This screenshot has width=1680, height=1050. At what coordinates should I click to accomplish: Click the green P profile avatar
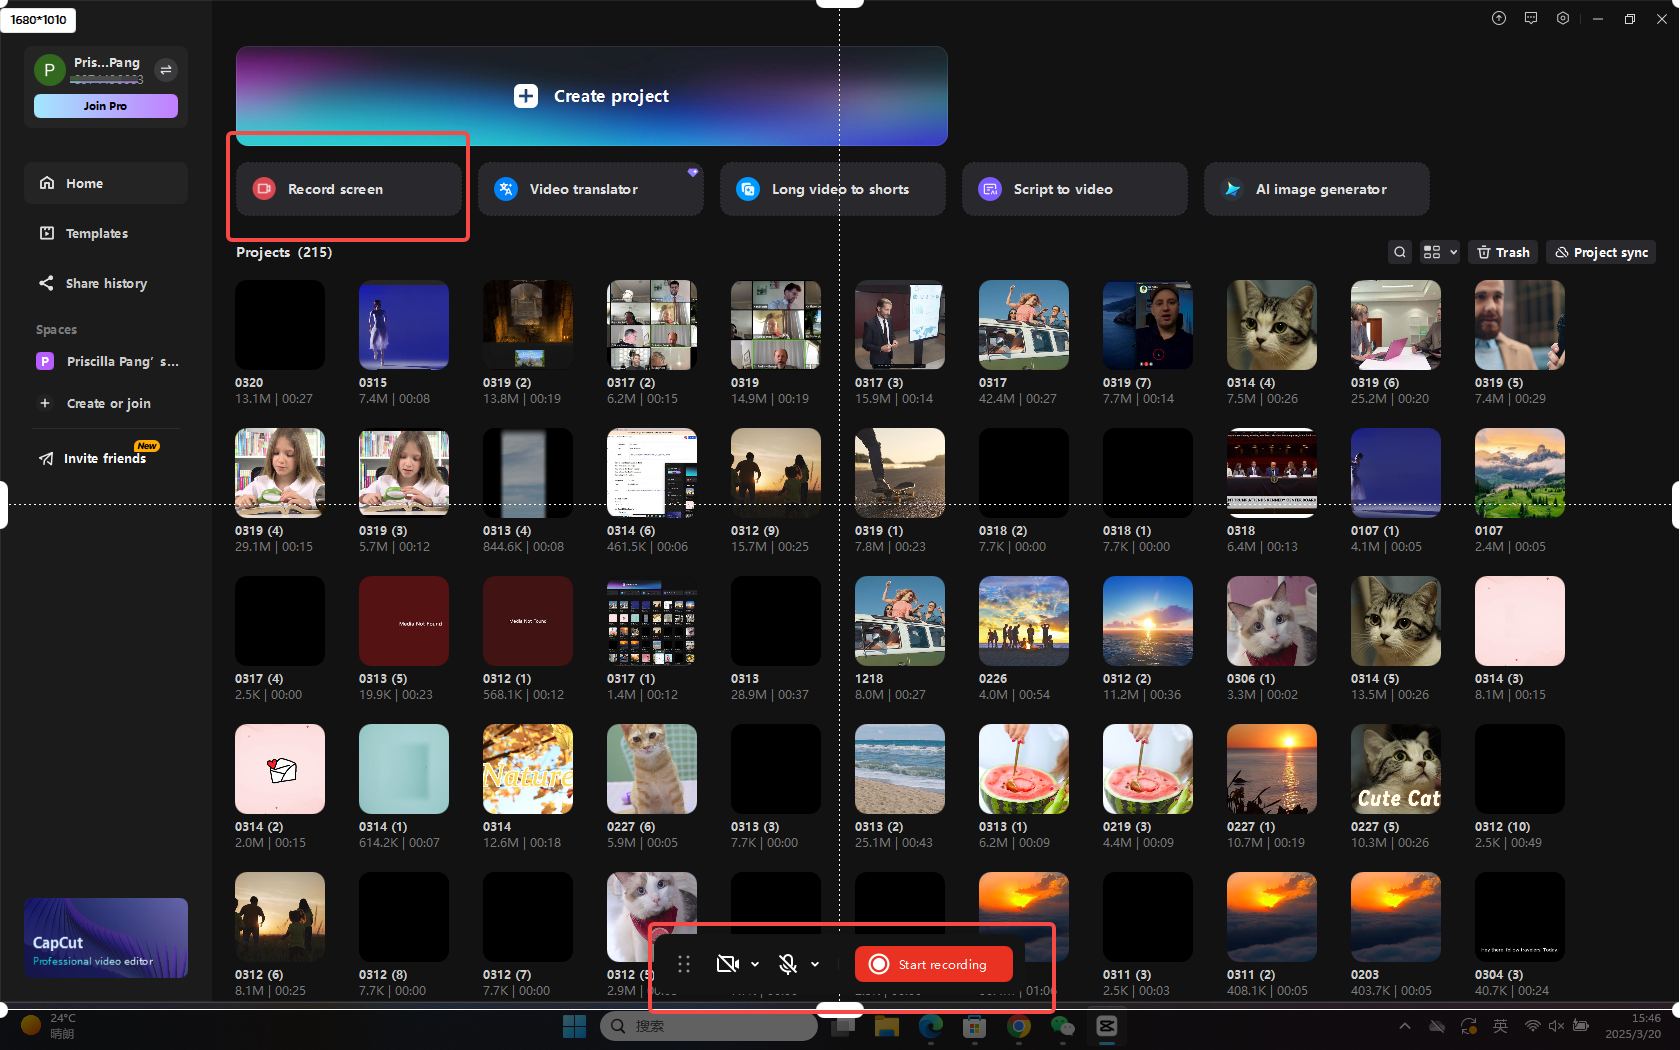tap(49, 70)
